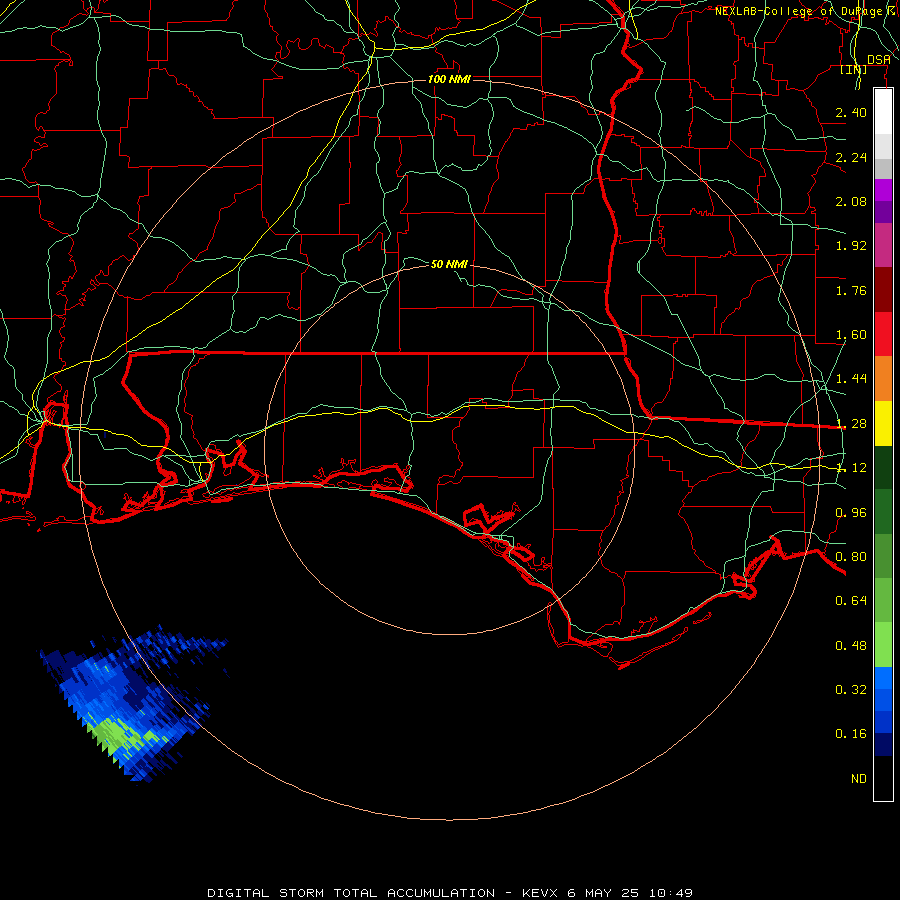Select the yellow legend swatch near 1.28
This screenshot has width=900, height=900.
[883, 423]
